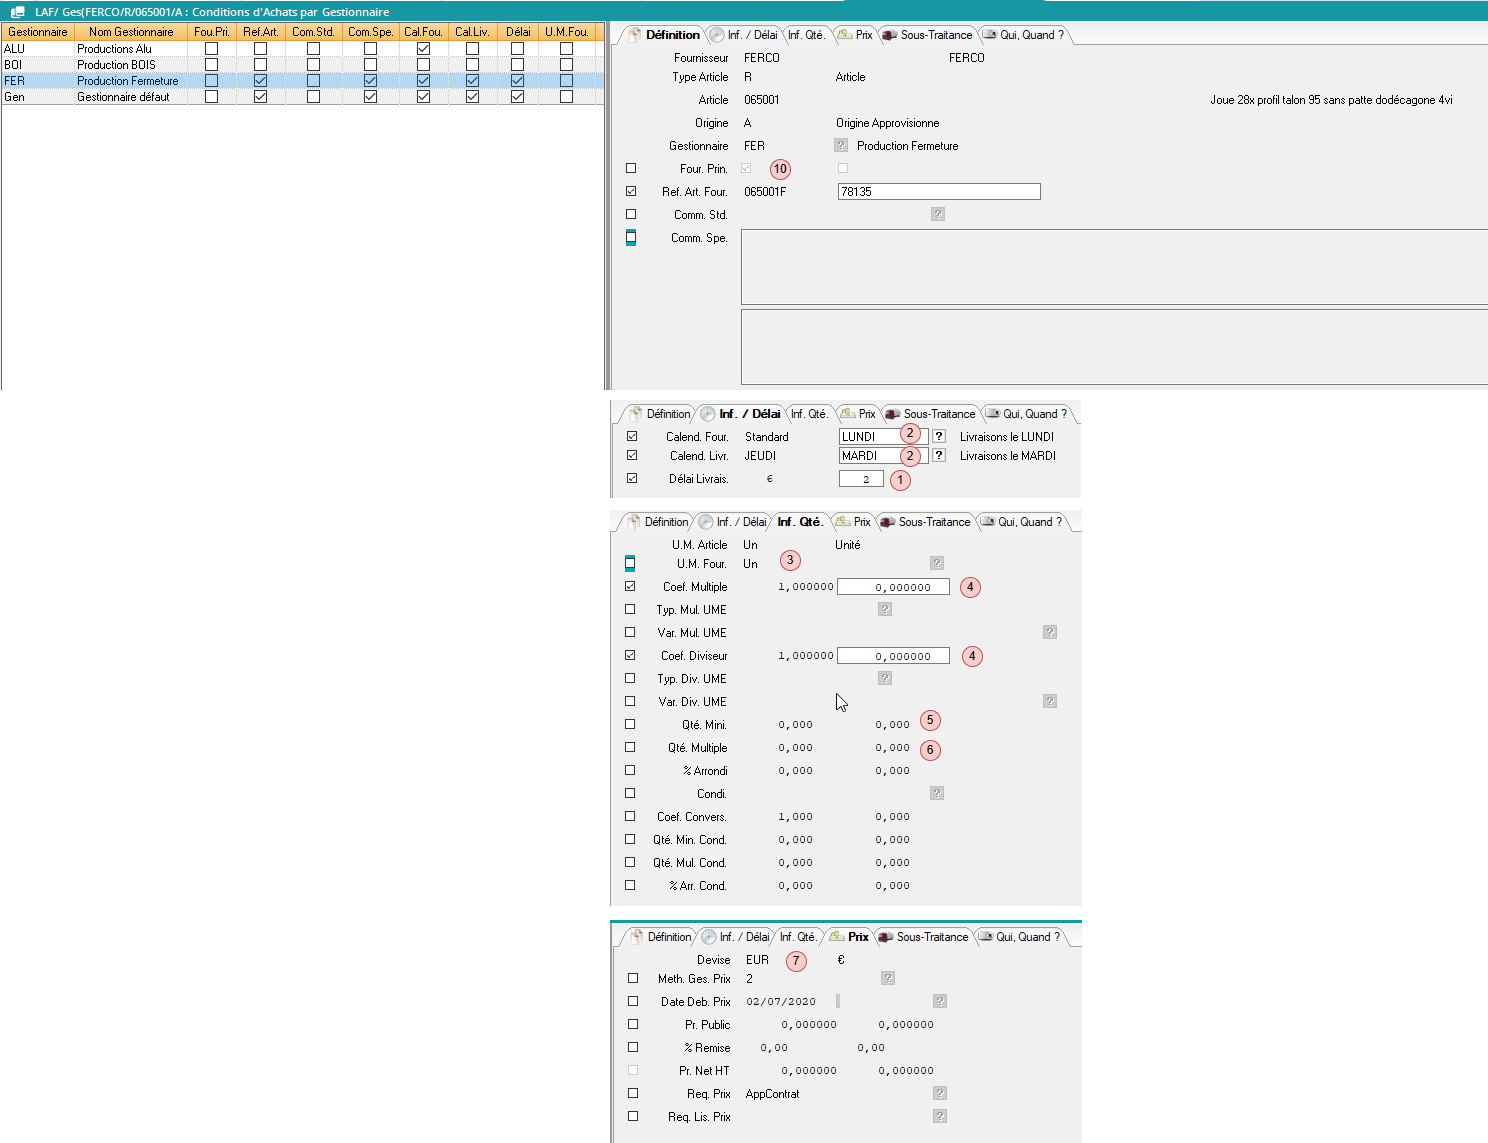
Task: Uncheck Cal.Fou. for the ALU gestionnaire row
Action: pos(423,48)
